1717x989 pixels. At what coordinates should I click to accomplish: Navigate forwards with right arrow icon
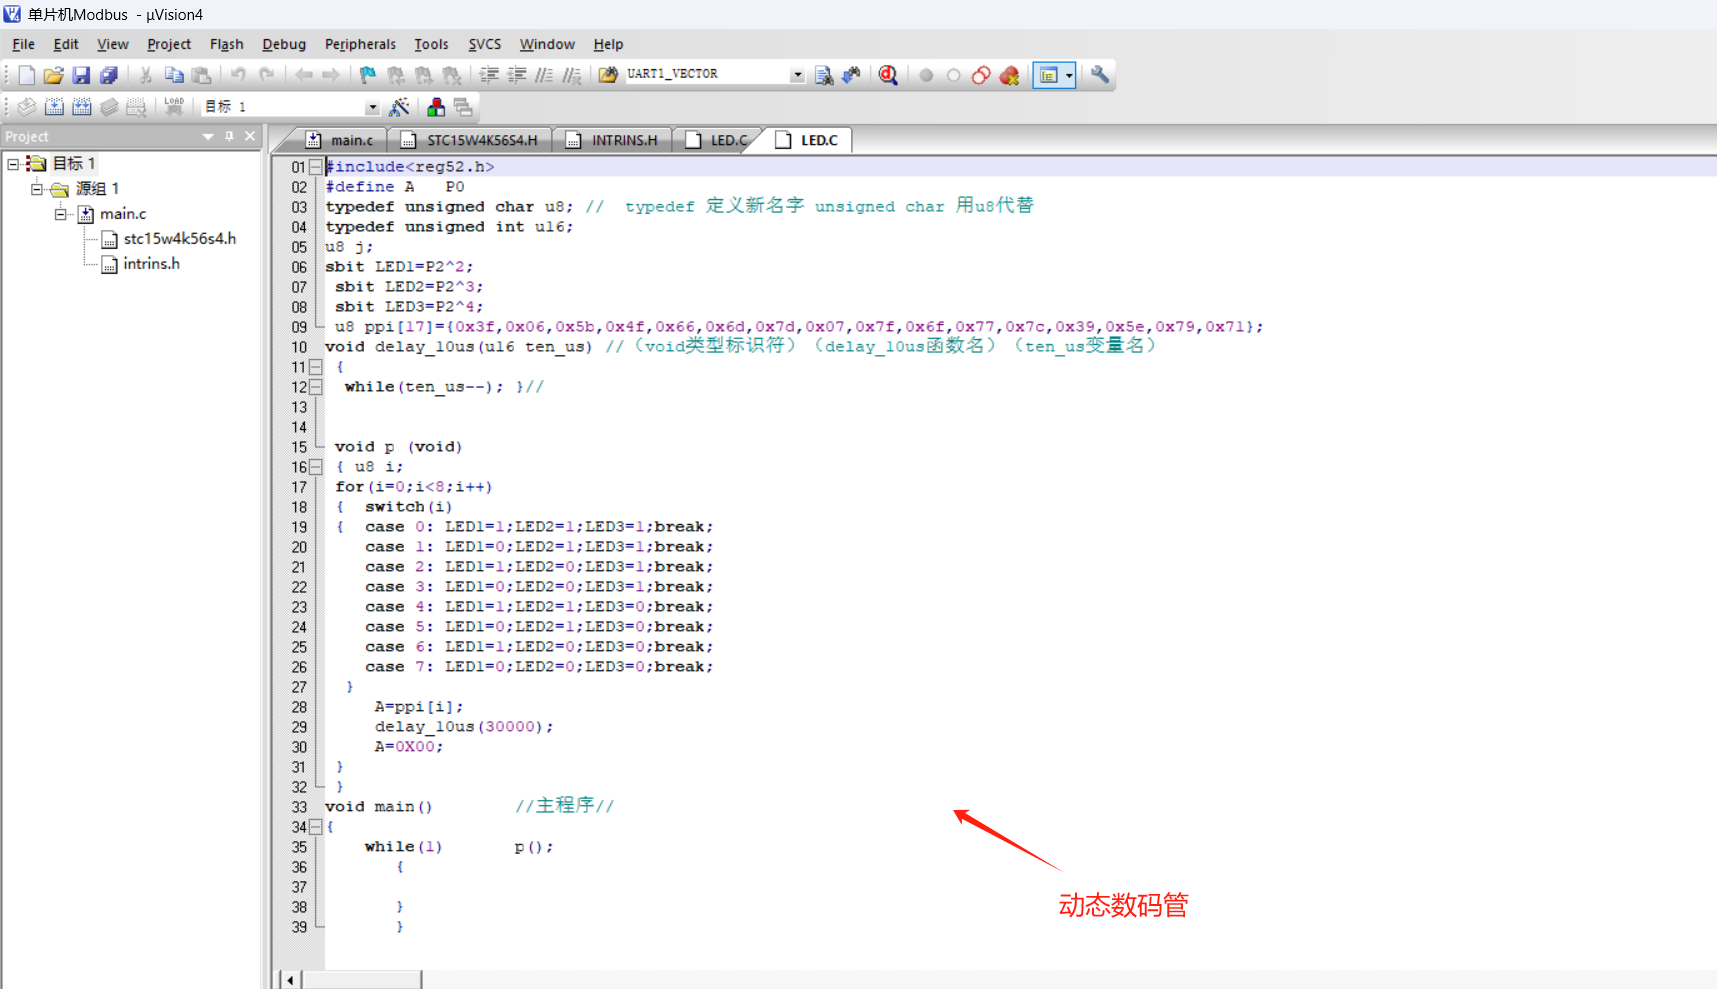pos(331,75)
